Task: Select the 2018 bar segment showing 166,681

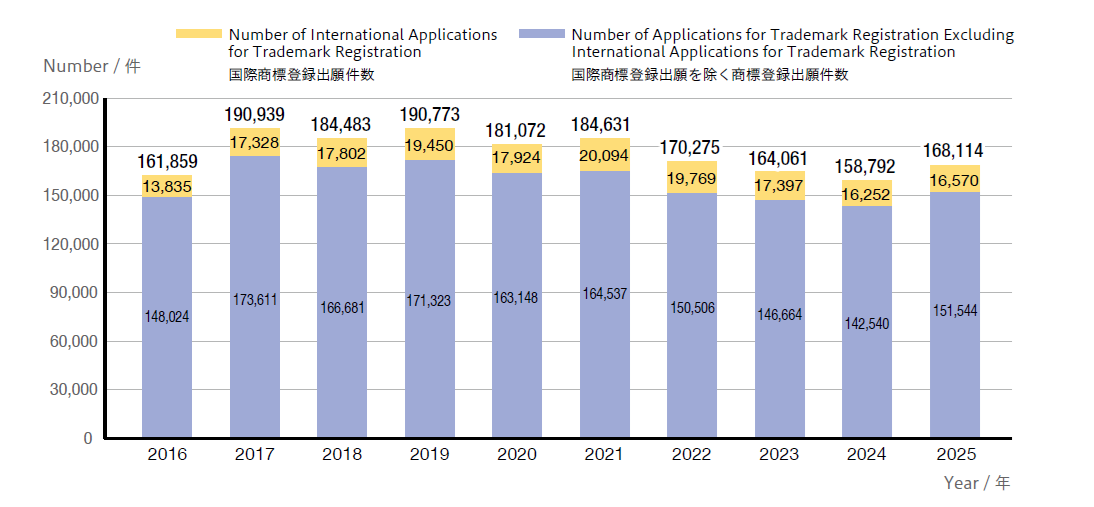Action: tap(342, 307)
